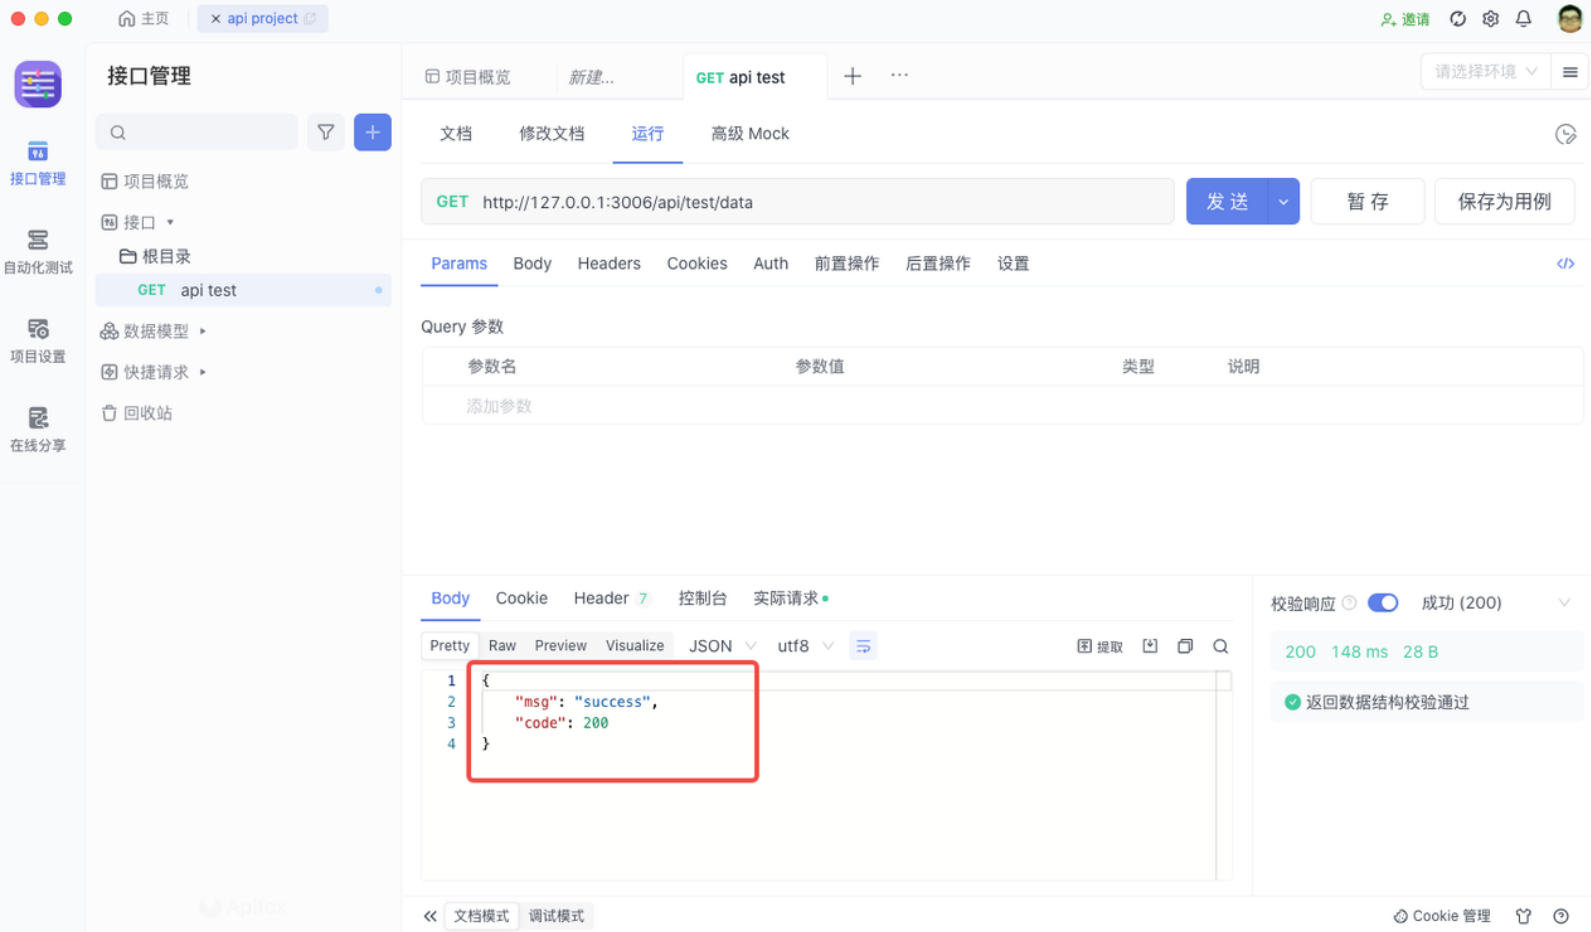Open the 在线分享 sidebar section
Screen dimensions: 1591x932
[x=38, y=430]
